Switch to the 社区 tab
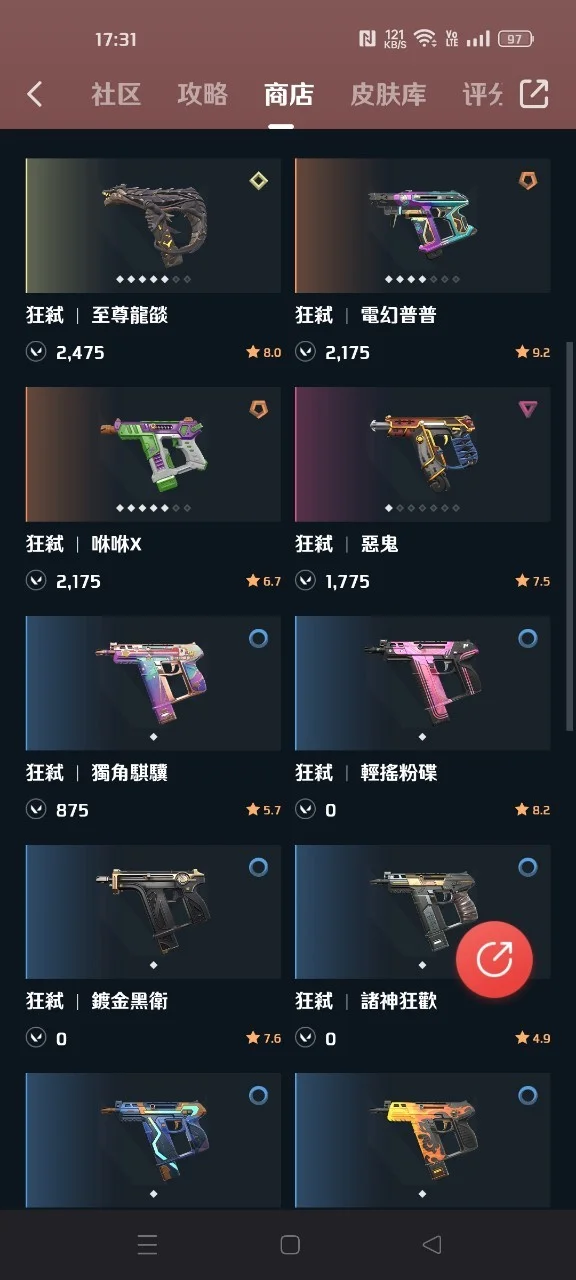 116,94
